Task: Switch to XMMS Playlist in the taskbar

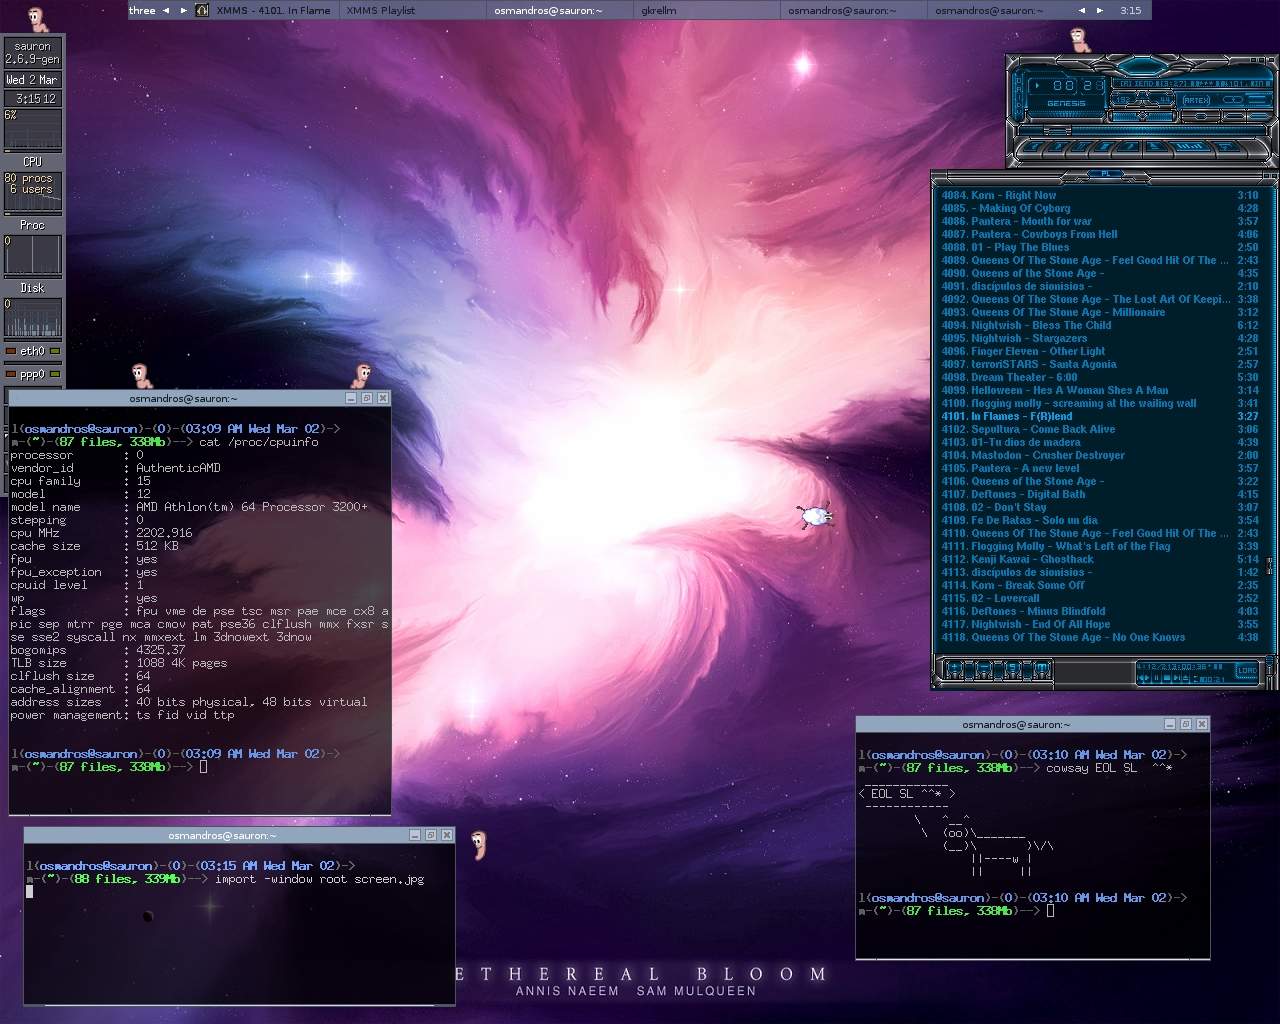Action: [380, 10]
